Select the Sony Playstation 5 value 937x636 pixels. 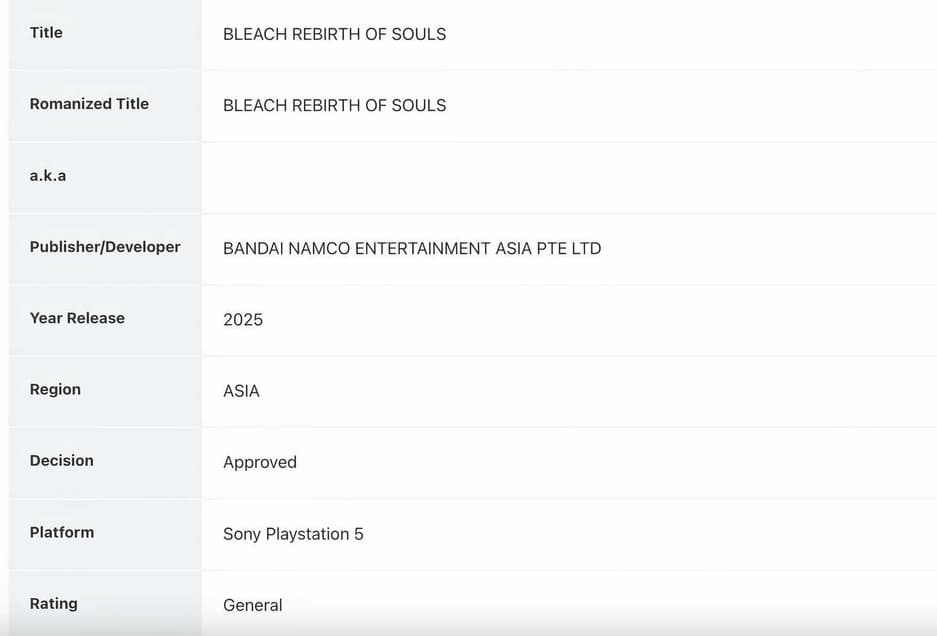point(293,534)
